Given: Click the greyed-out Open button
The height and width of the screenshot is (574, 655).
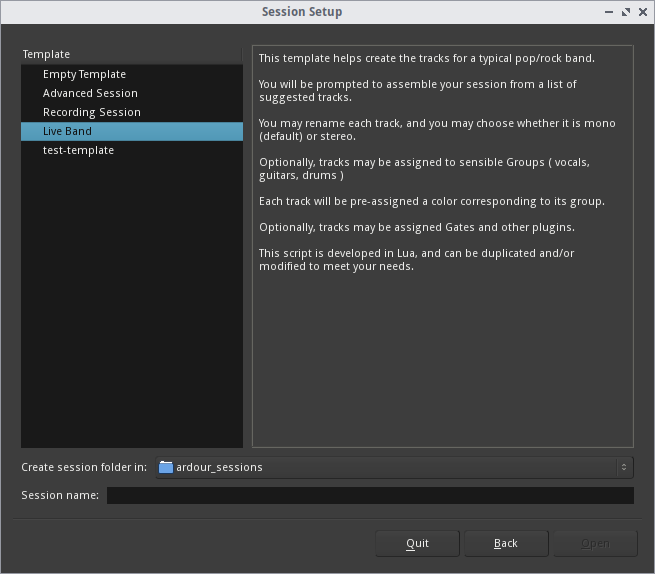Looking at the screenshot, I should coord(595,544).
